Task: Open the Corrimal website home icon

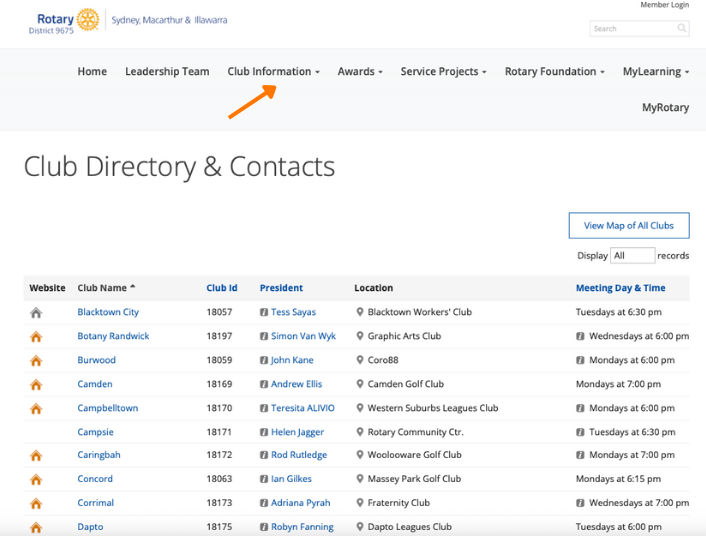Action: [36, 503]
